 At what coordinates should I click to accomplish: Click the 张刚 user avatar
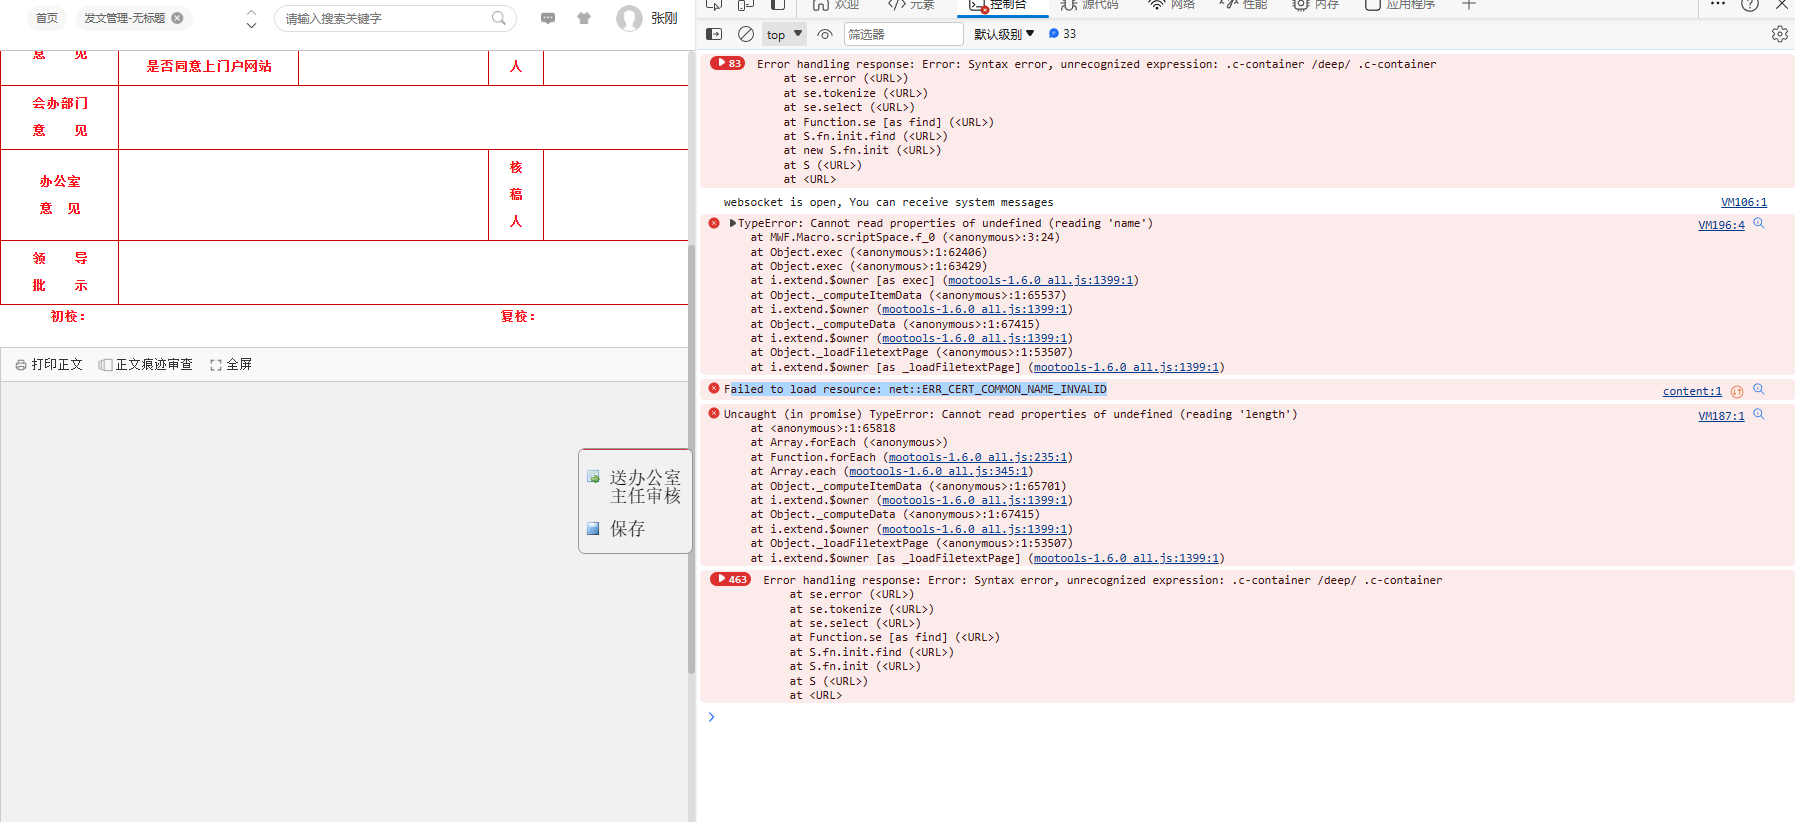click(629, 18)
